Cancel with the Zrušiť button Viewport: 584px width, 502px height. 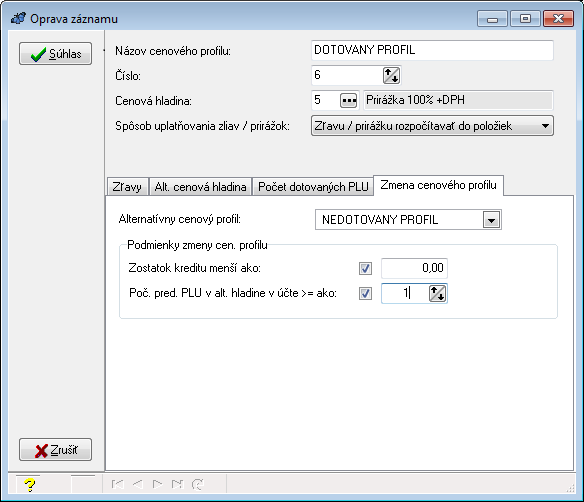tap(55, 449)
